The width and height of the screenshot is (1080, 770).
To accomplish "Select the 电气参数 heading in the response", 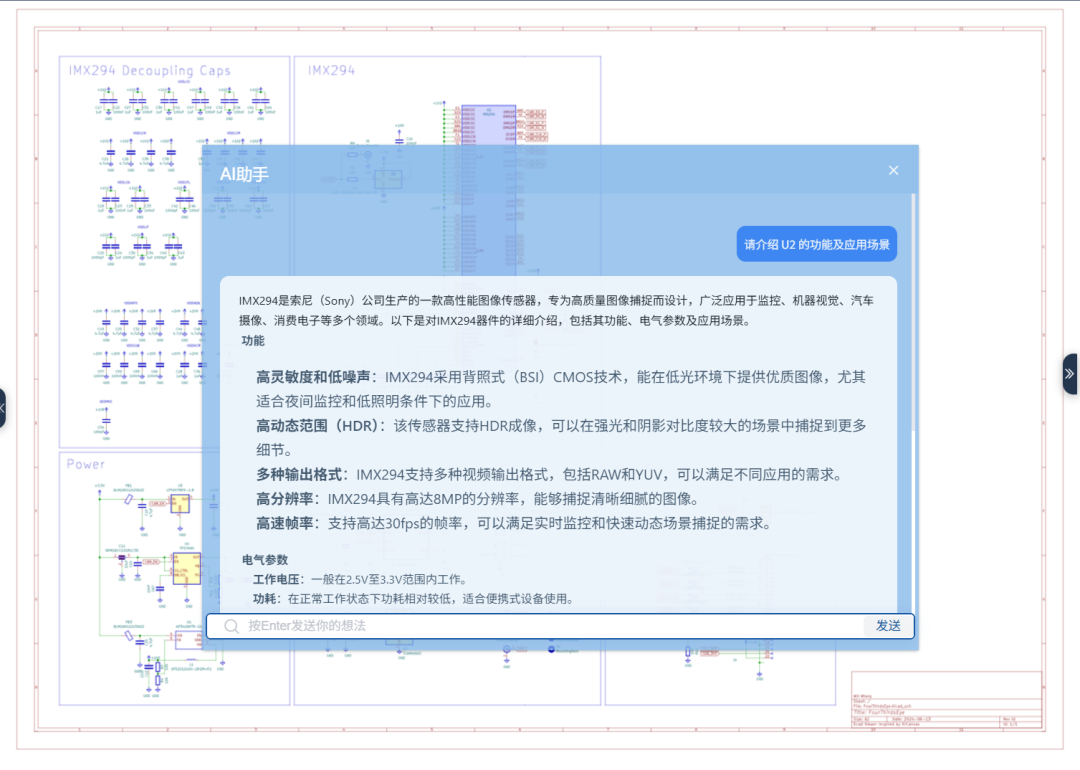I will point(264,559).
